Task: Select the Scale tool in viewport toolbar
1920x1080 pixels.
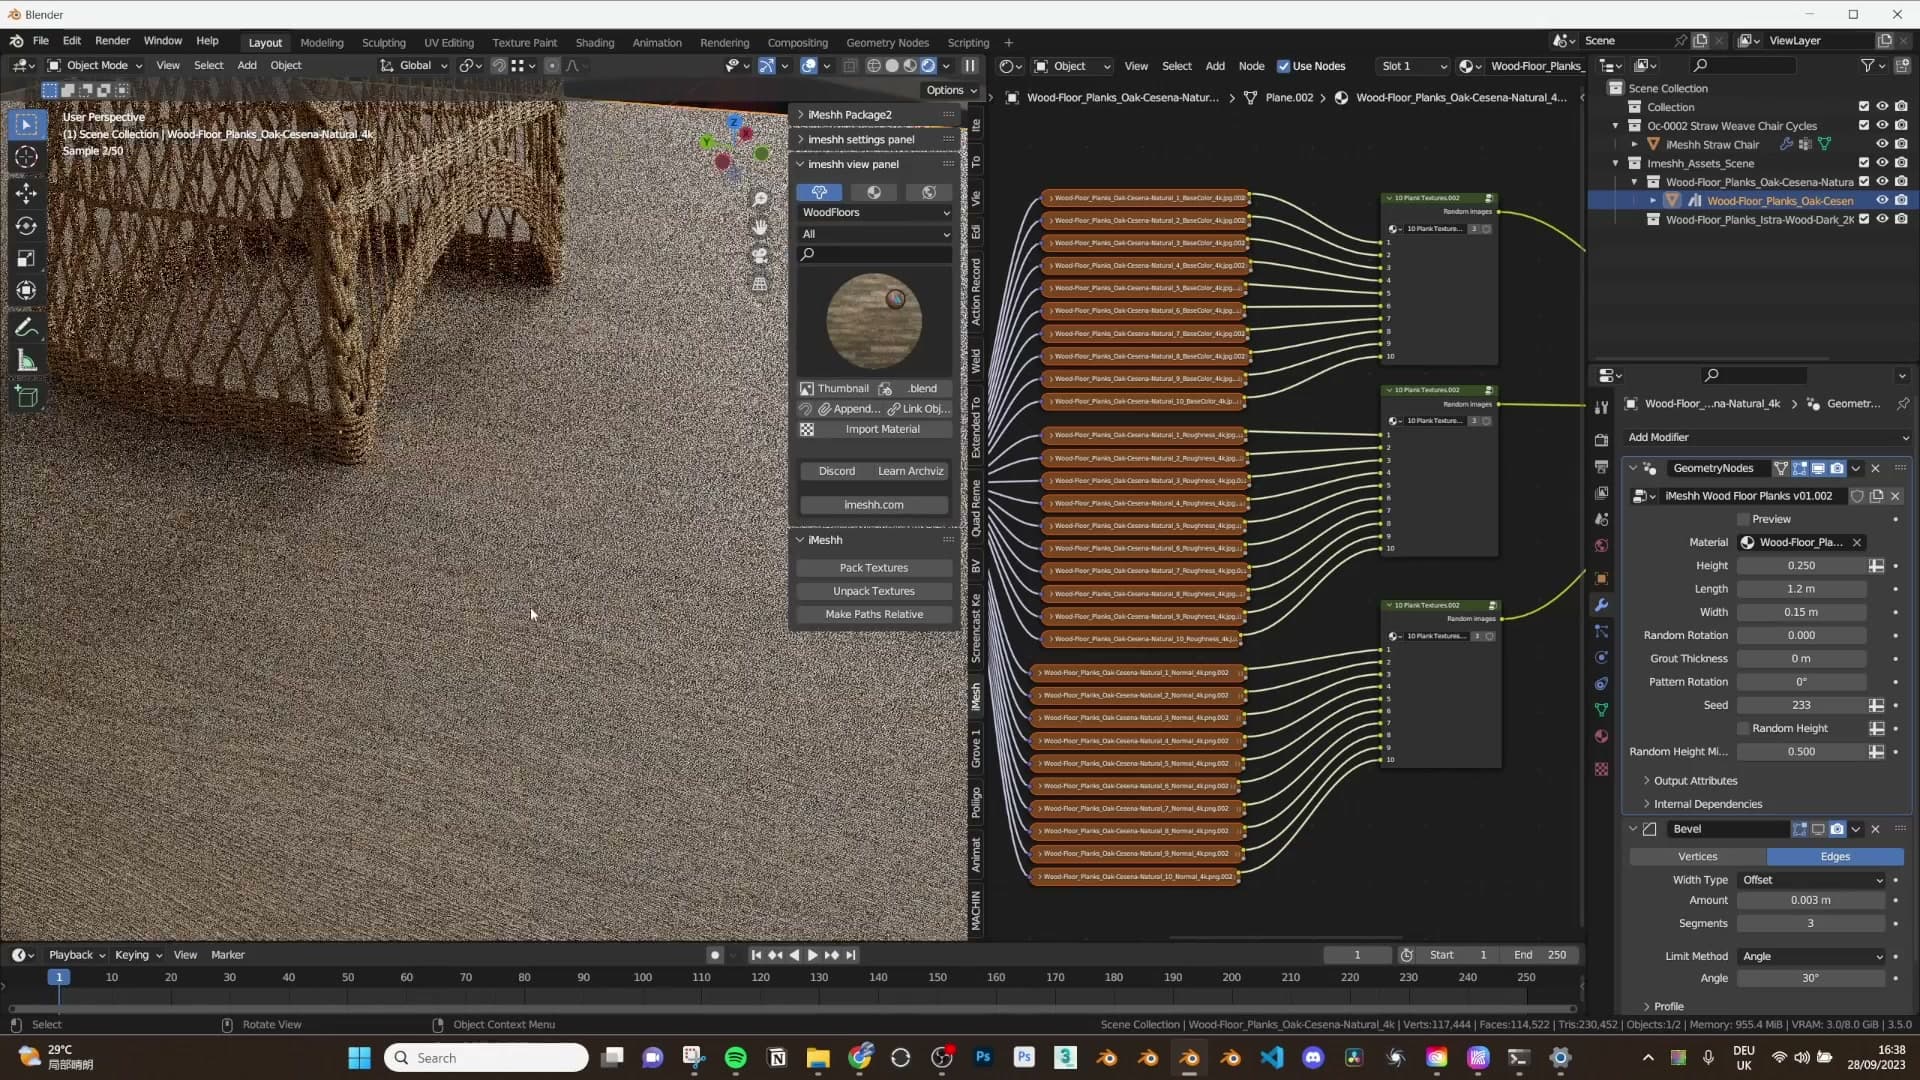Action: (x=27, y=259)
